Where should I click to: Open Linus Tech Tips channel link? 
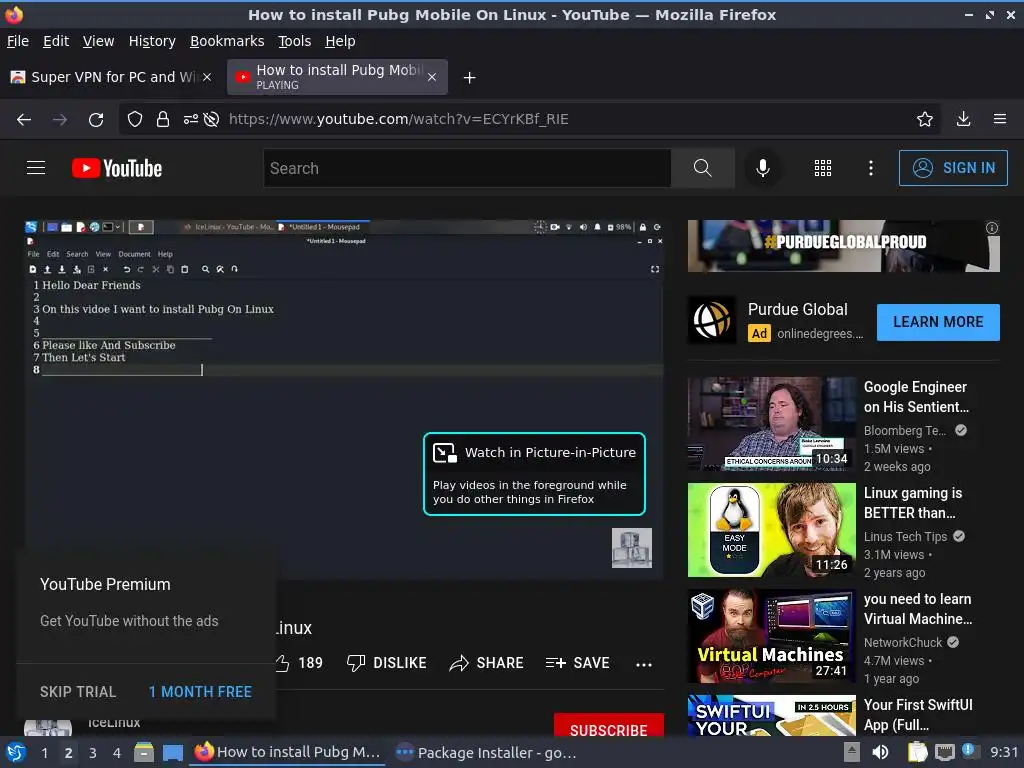tap(905, 536)
